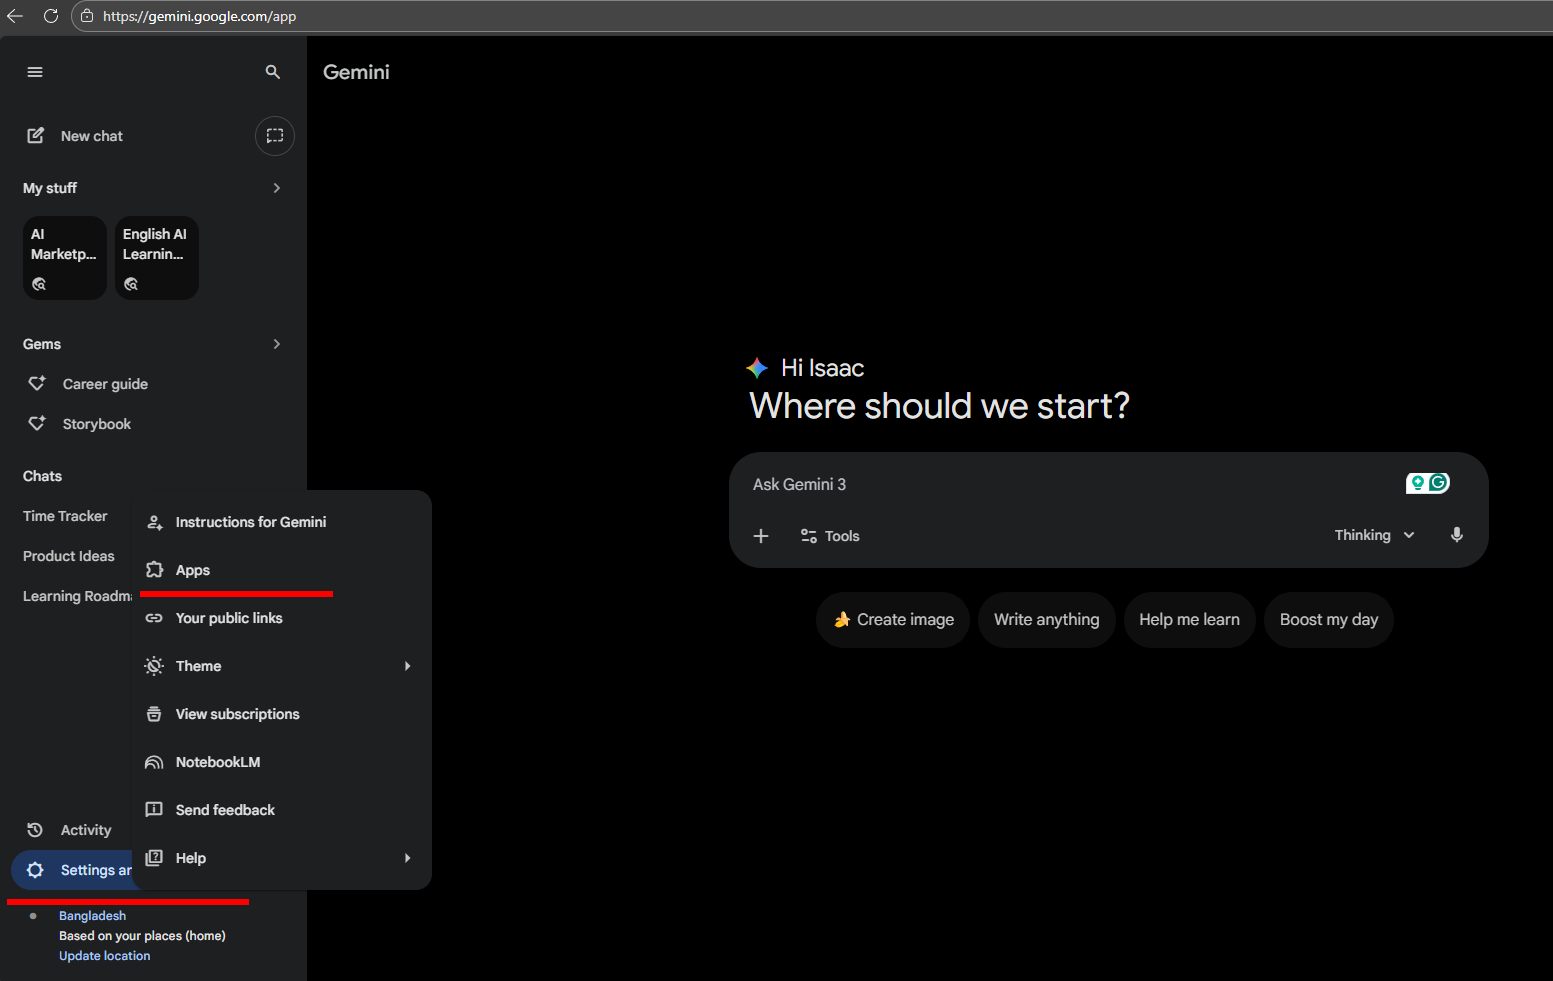Click the Settings gear icon
1553x981 pixels.
tap(35, 870)
